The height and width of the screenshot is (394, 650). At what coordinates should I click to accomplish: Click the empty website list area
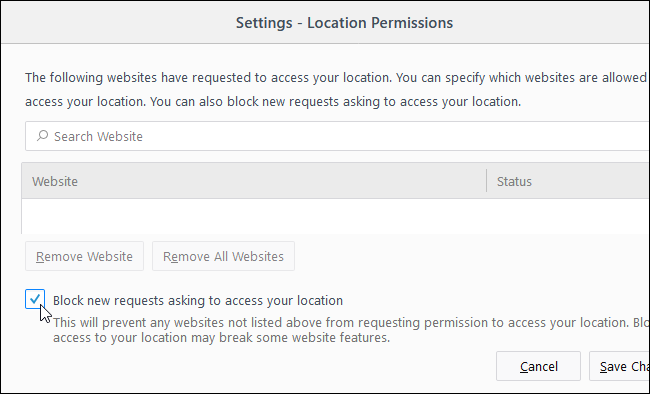click(x=336, y=216)
